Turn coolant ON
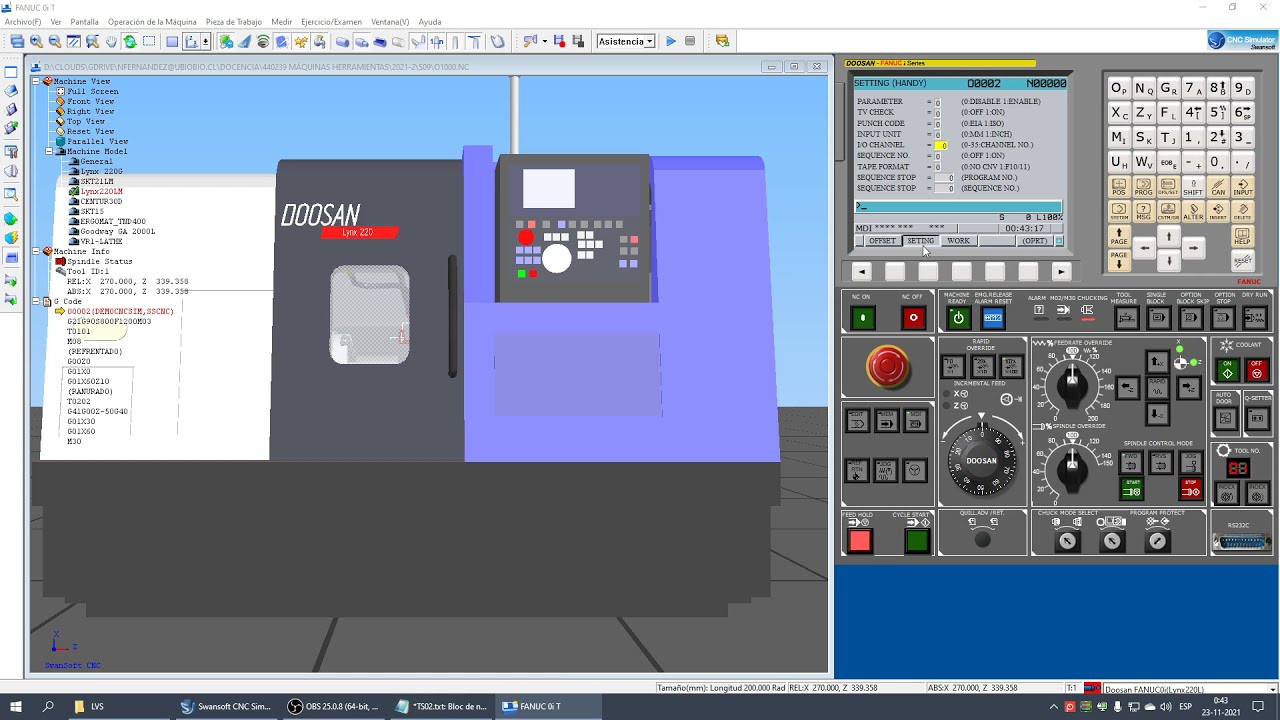The image size is (1280, 720). tap(1228, 370)
